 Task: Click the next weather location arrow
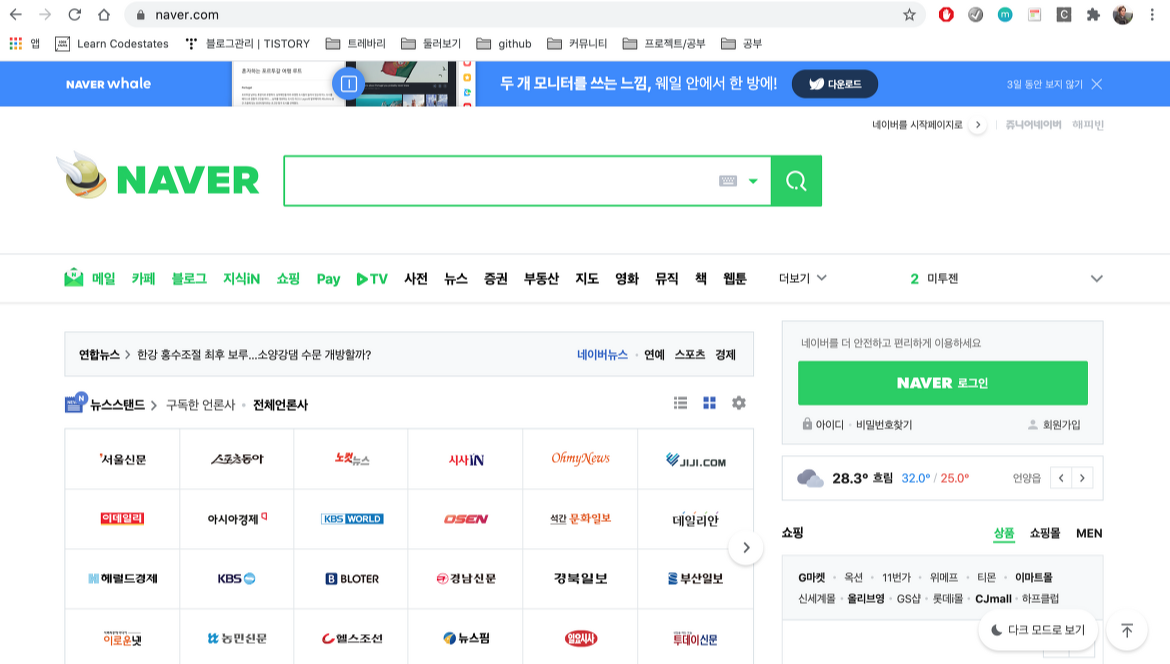click(x=1082, y=478)
